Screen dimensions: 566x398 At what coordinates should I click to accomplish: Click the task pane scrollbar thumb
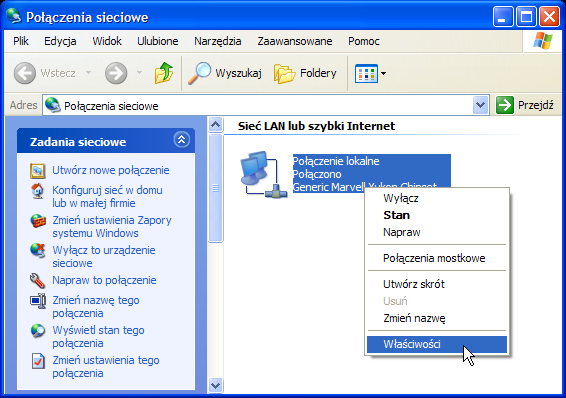pos(215,188)
